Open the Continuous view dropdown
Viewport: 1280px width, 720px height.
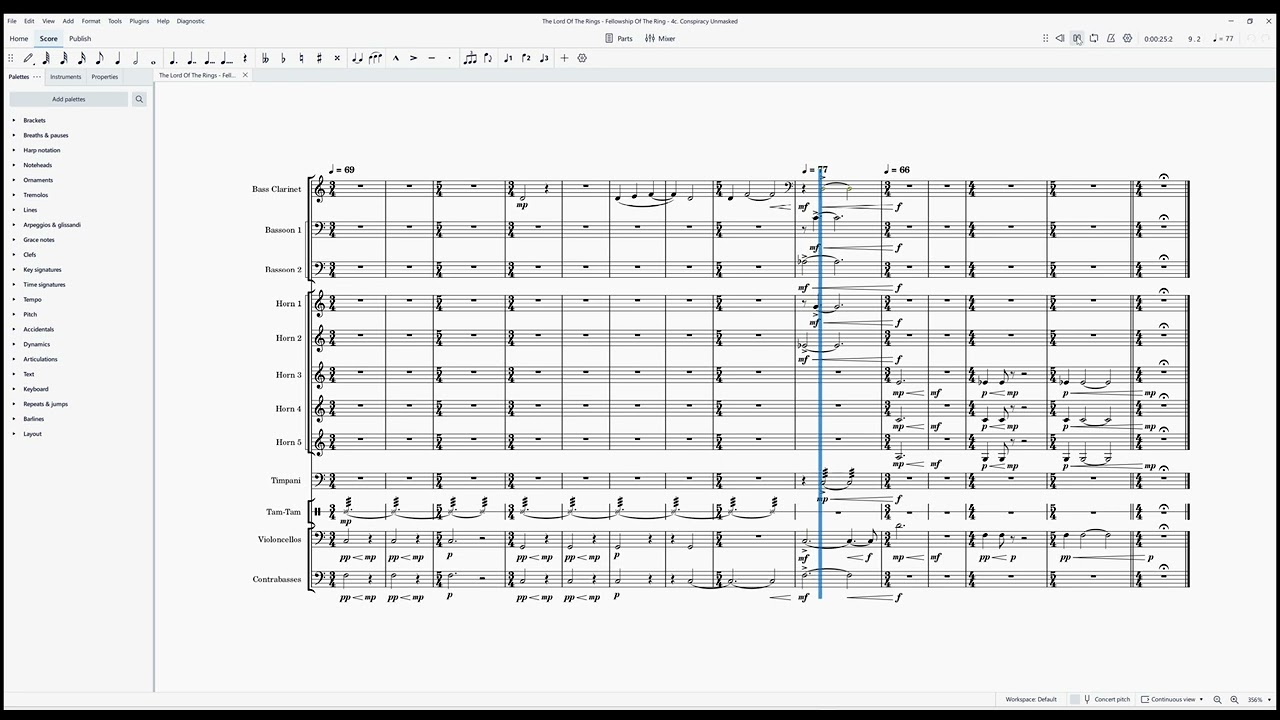coord(1172,700)
